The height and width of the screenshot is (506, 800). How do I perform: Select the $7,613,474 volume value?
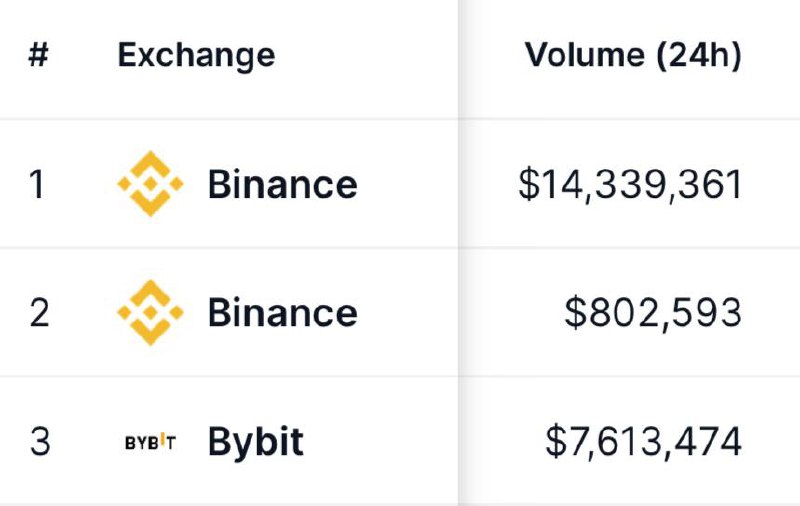coord(643,441)
